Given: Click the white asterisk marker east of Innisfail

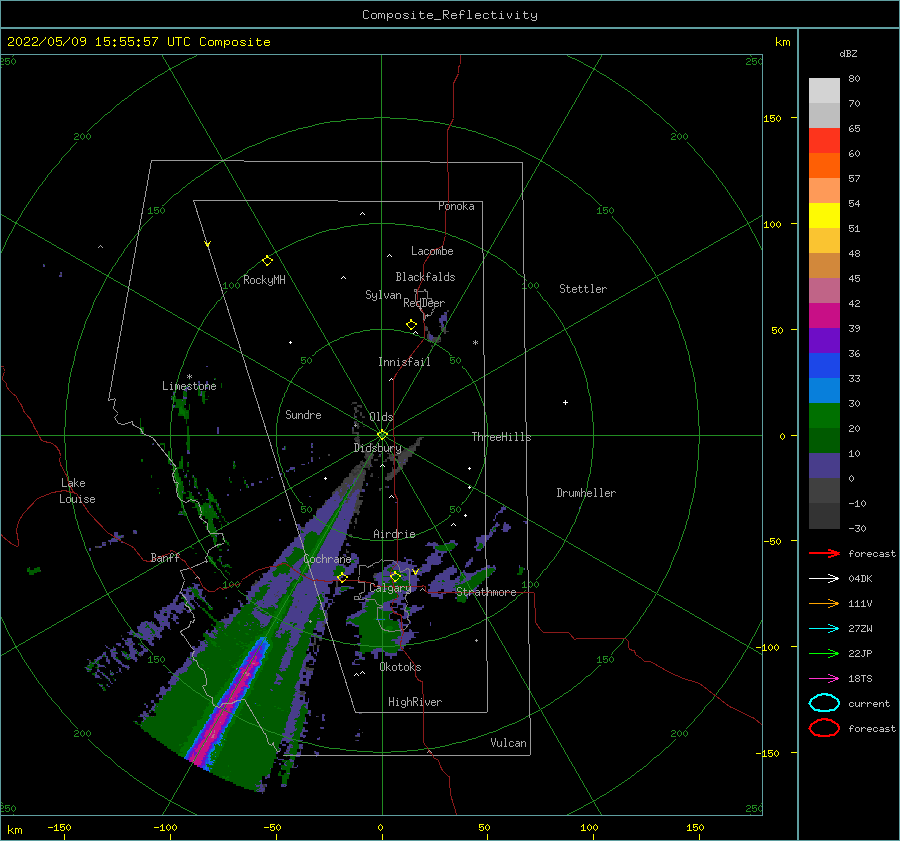Looking at the screenshot, I should pyautogui.click(x=475, y=343).
